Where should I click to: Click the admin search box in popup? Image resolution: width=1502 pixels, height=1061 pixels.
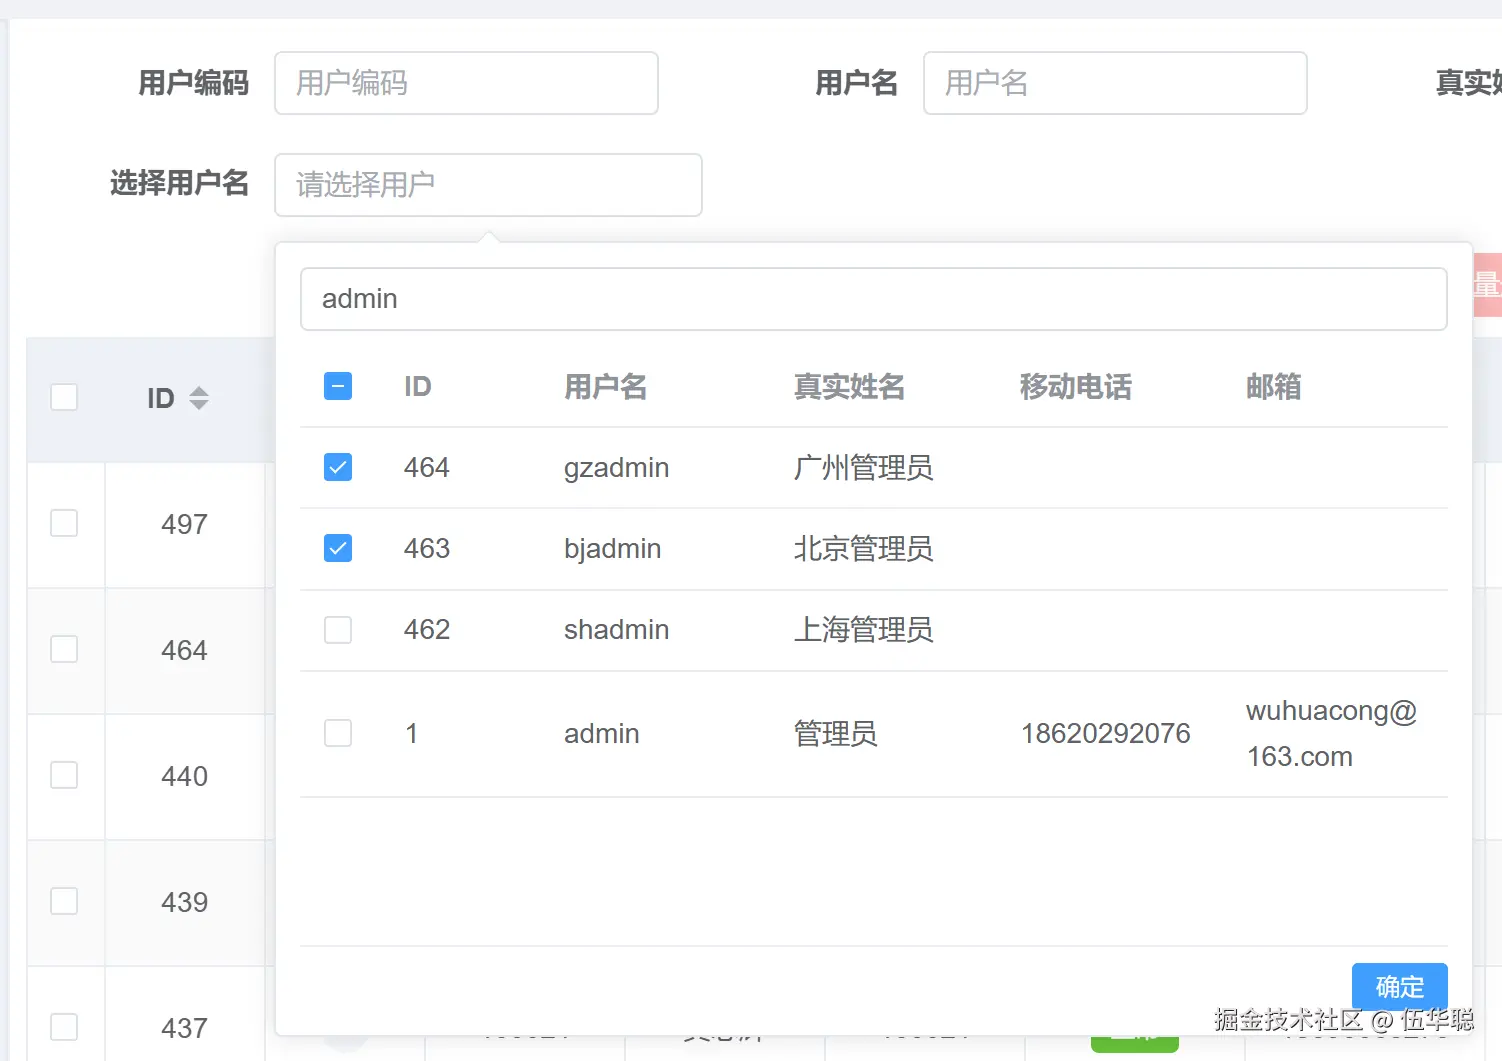[x=873, y=299]
